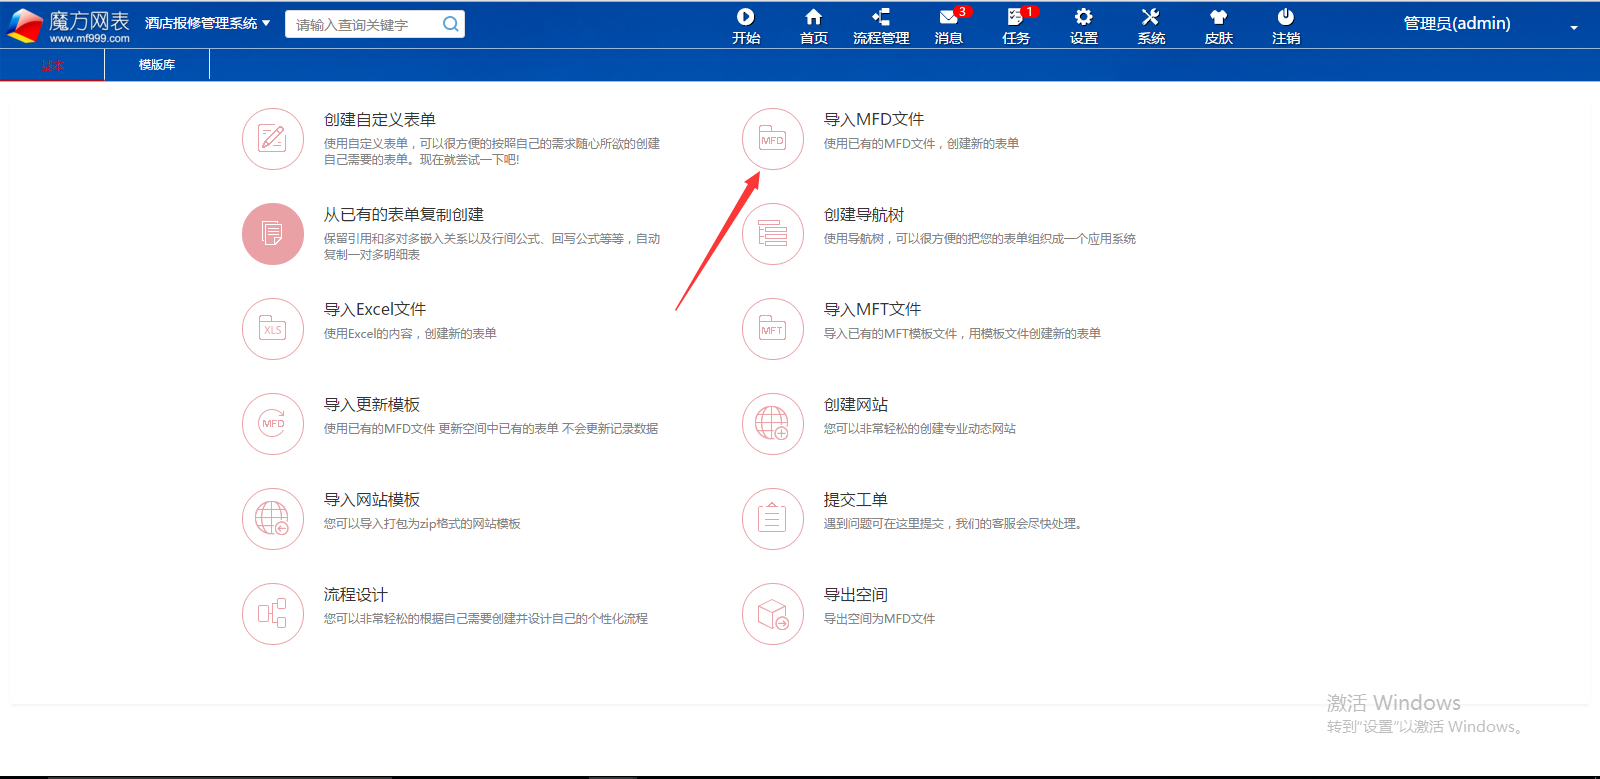Click the 从已有的表单复制创建 copy icon
This screenshot has width=1600, height=779.
click(x=273, y=234)
